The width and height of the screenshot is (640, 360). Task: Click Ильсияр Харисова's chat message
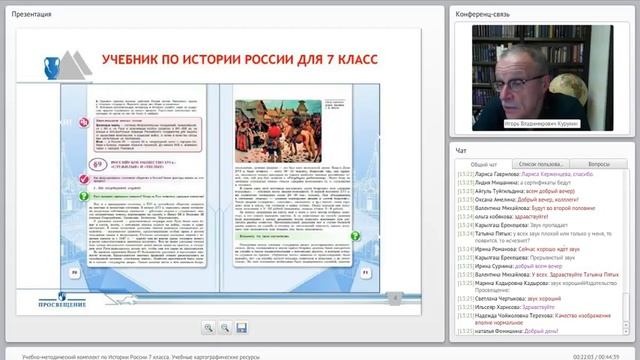(x=506, y=307)
